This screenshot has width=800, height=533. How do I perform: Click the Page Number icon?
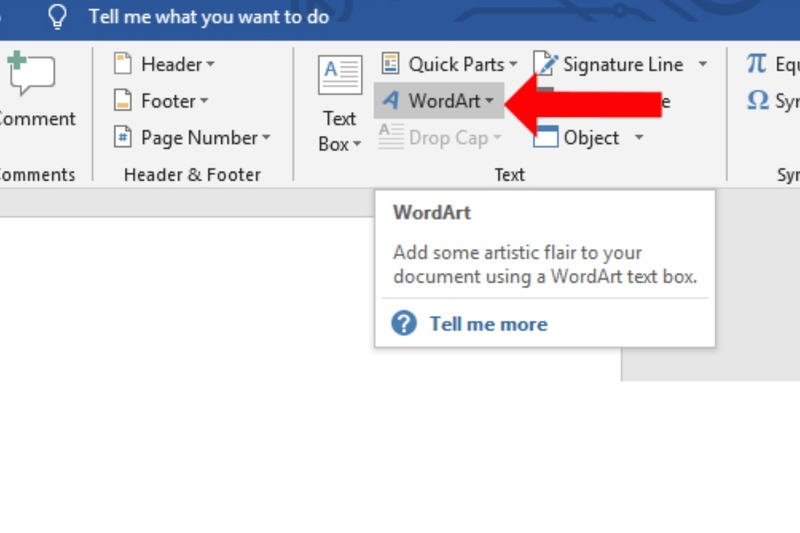point(122,137)
